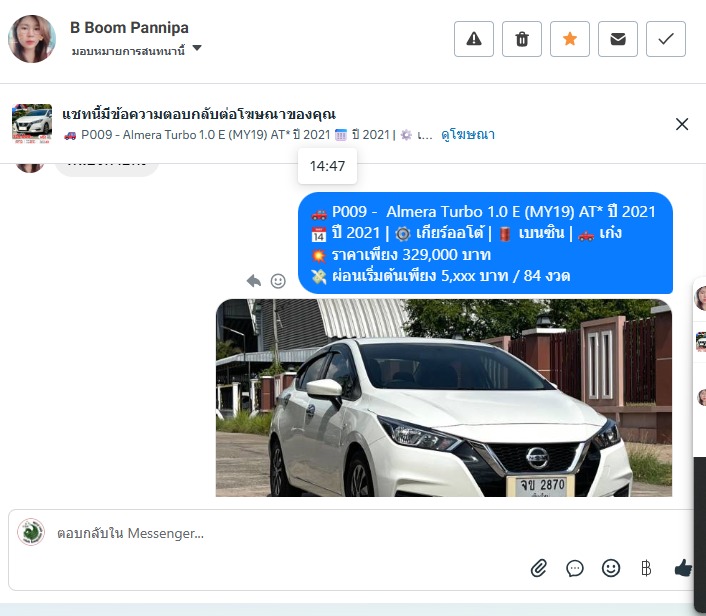Open the มอบหมายการสนทนานี้ assignment dropdown

click(x=136, y=50)
